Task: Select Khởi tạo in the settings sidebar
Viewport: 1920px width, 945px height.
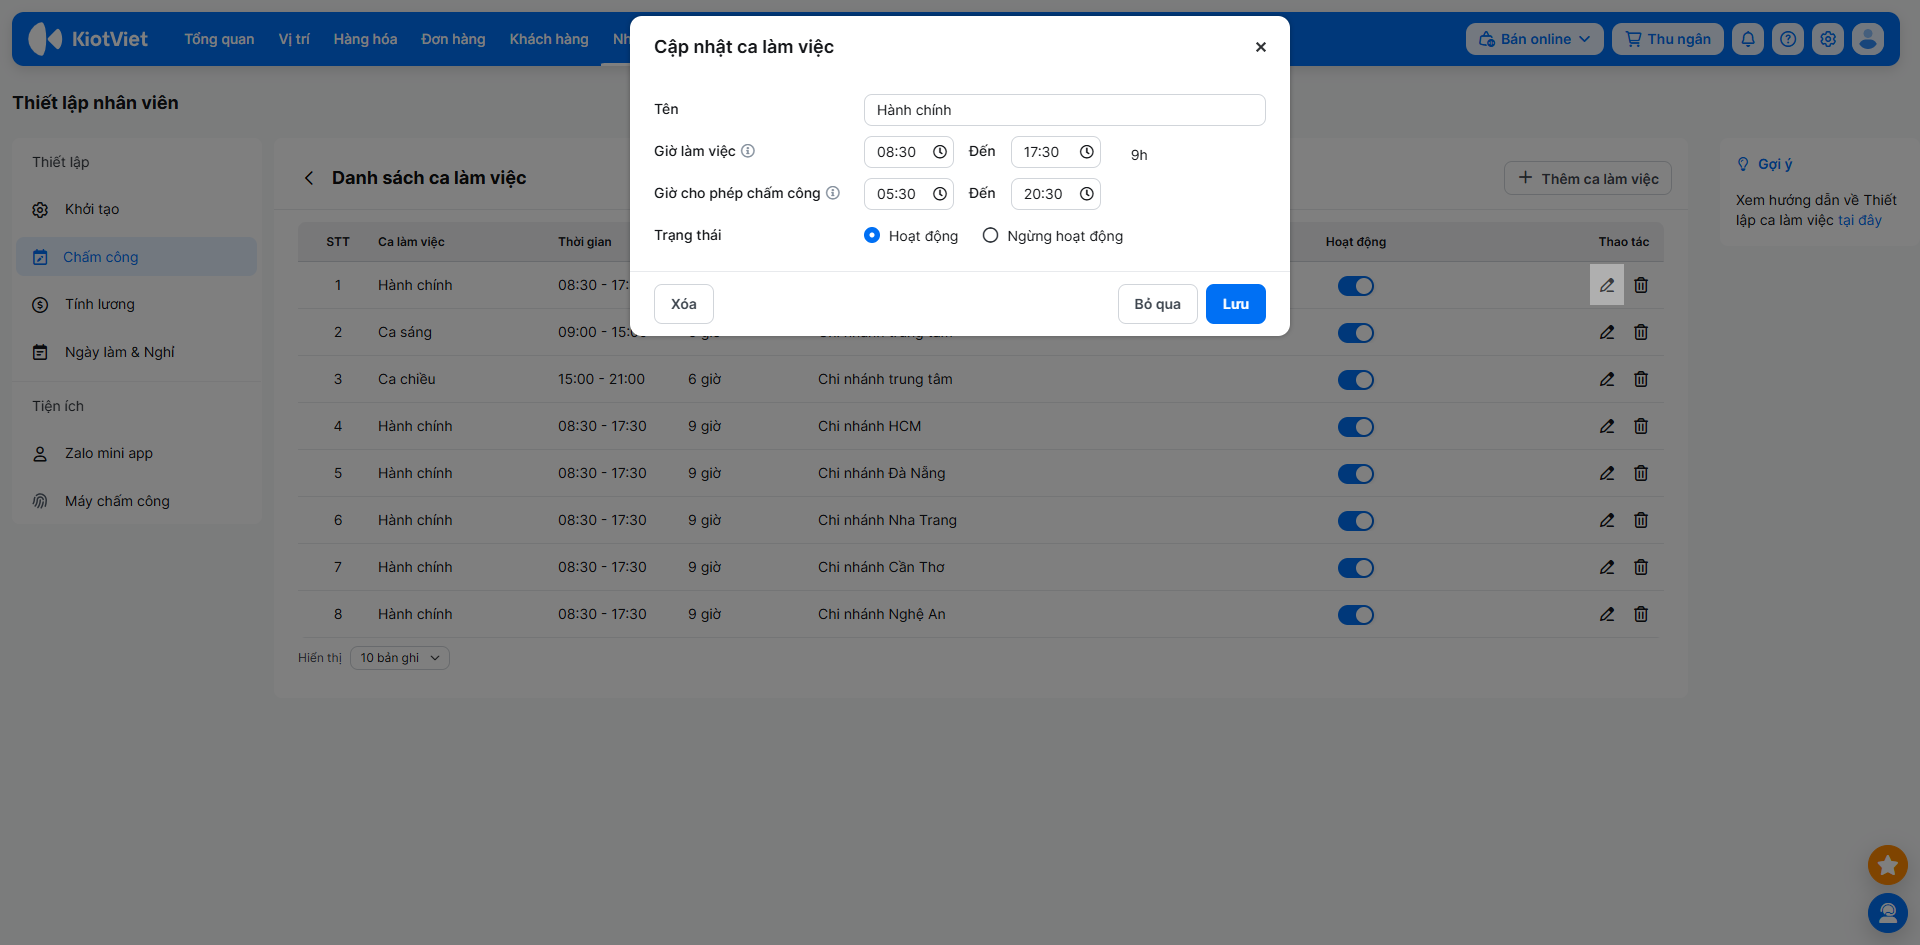Action: click(x=137, y=209)
